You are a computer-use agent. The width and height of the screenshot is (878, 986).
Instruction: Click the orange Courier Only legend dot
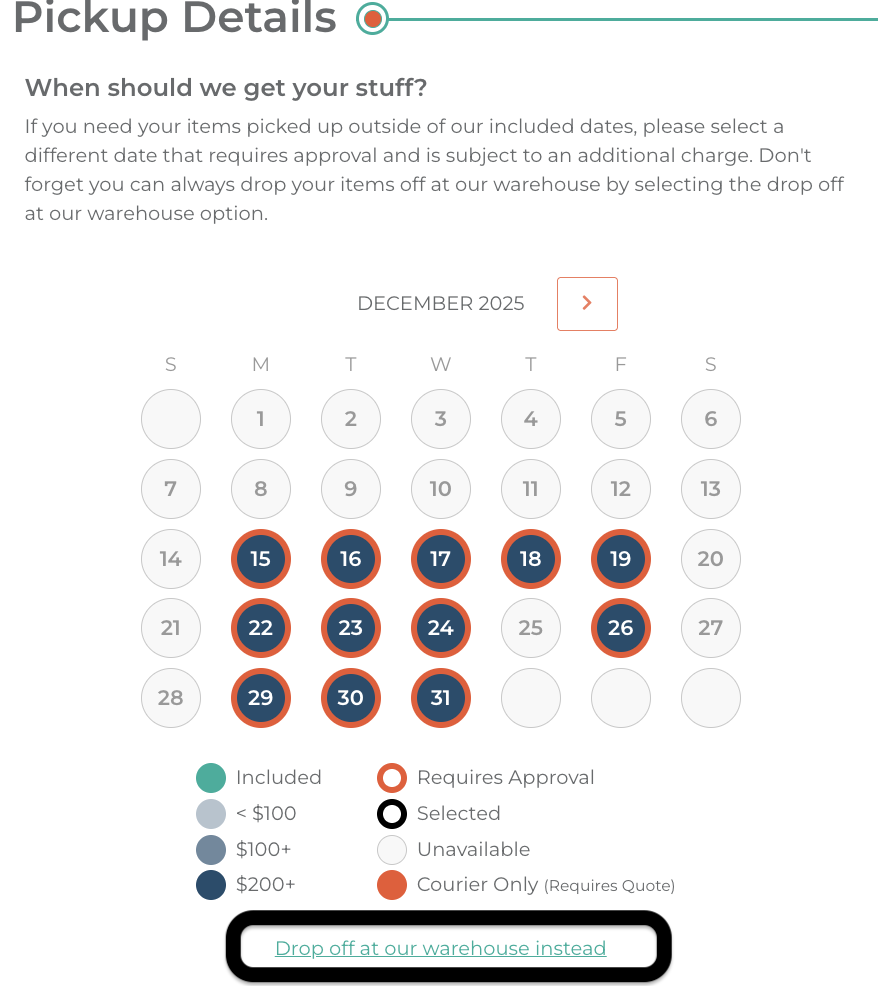pyautogui.click(x=392, y=885)
